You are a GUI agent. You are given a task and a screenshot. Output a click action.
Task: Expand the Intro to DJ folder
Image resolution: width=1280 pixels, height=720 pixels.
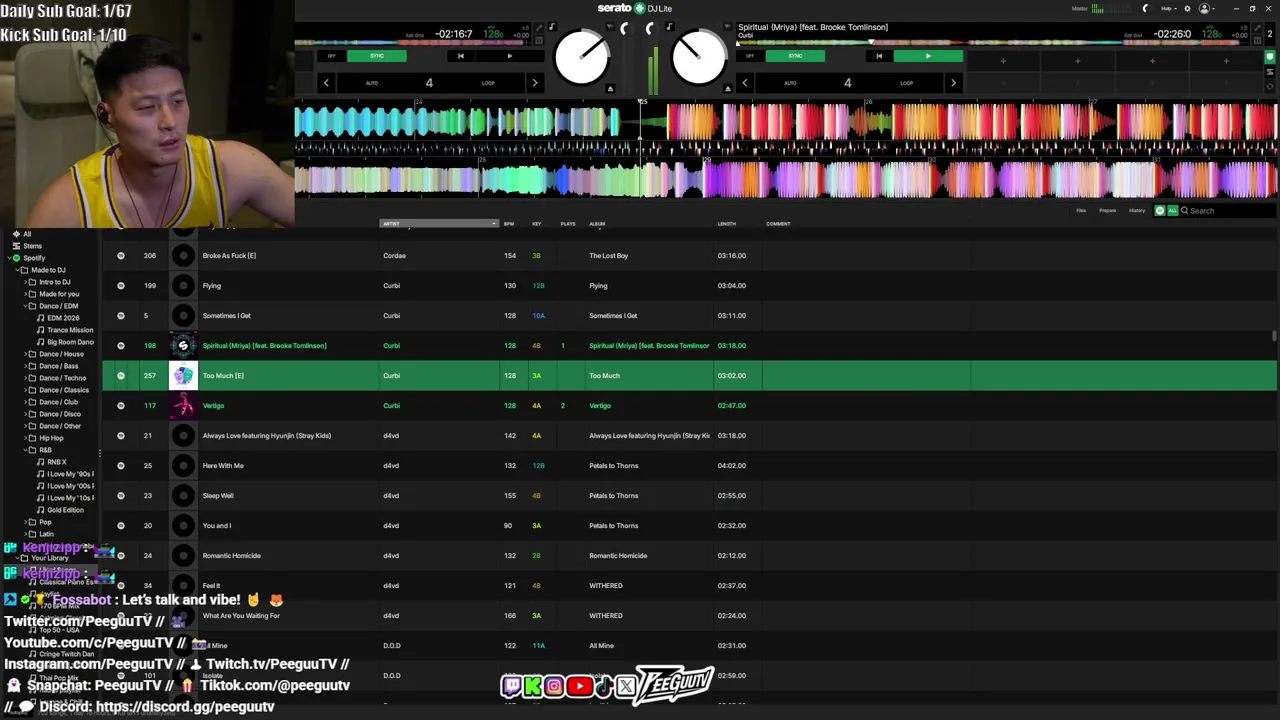25,282
